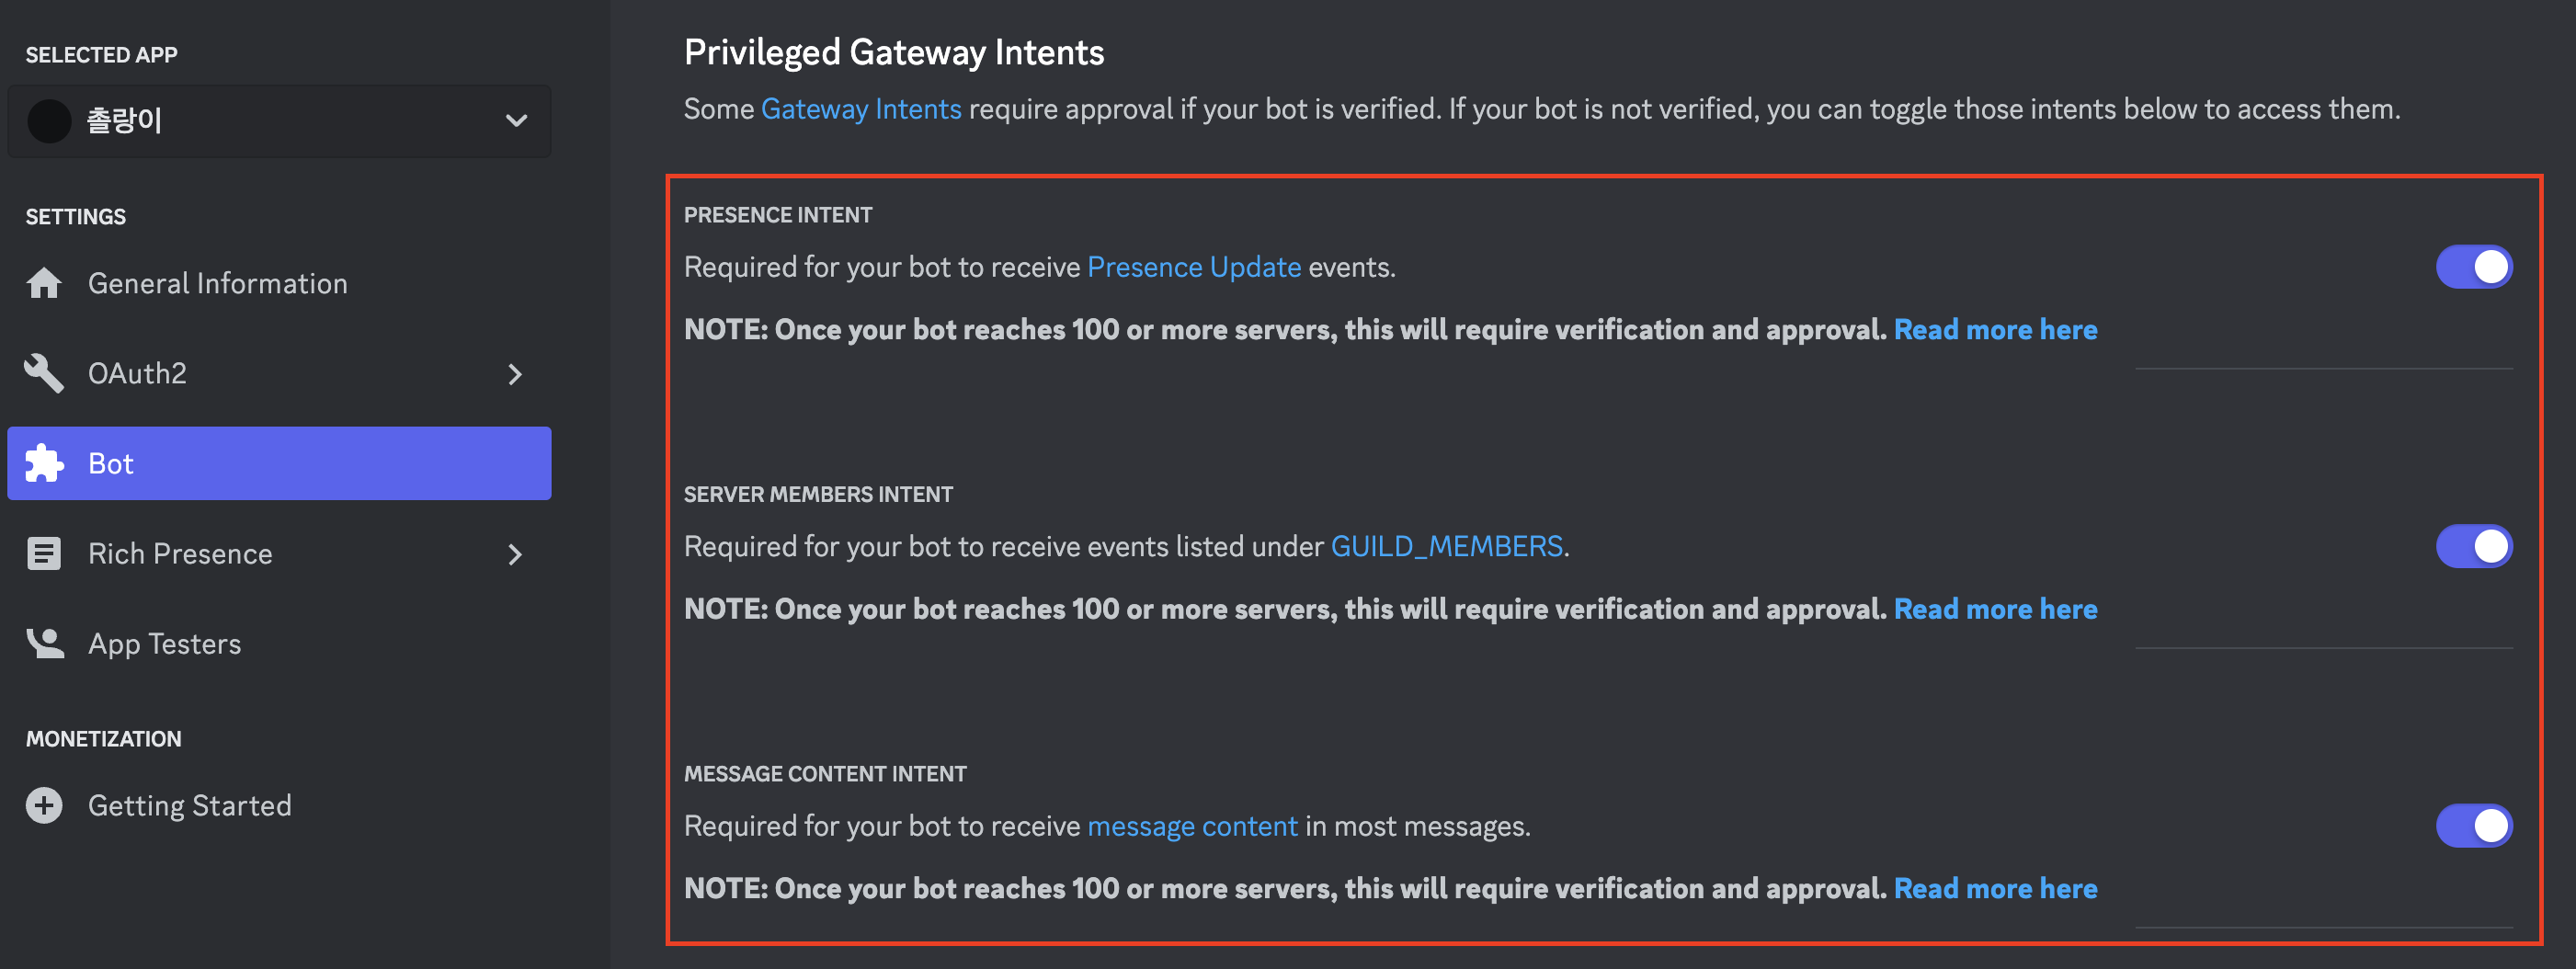
Task: Click the Rich Presence document icon
Action: (x=44, y=554)
